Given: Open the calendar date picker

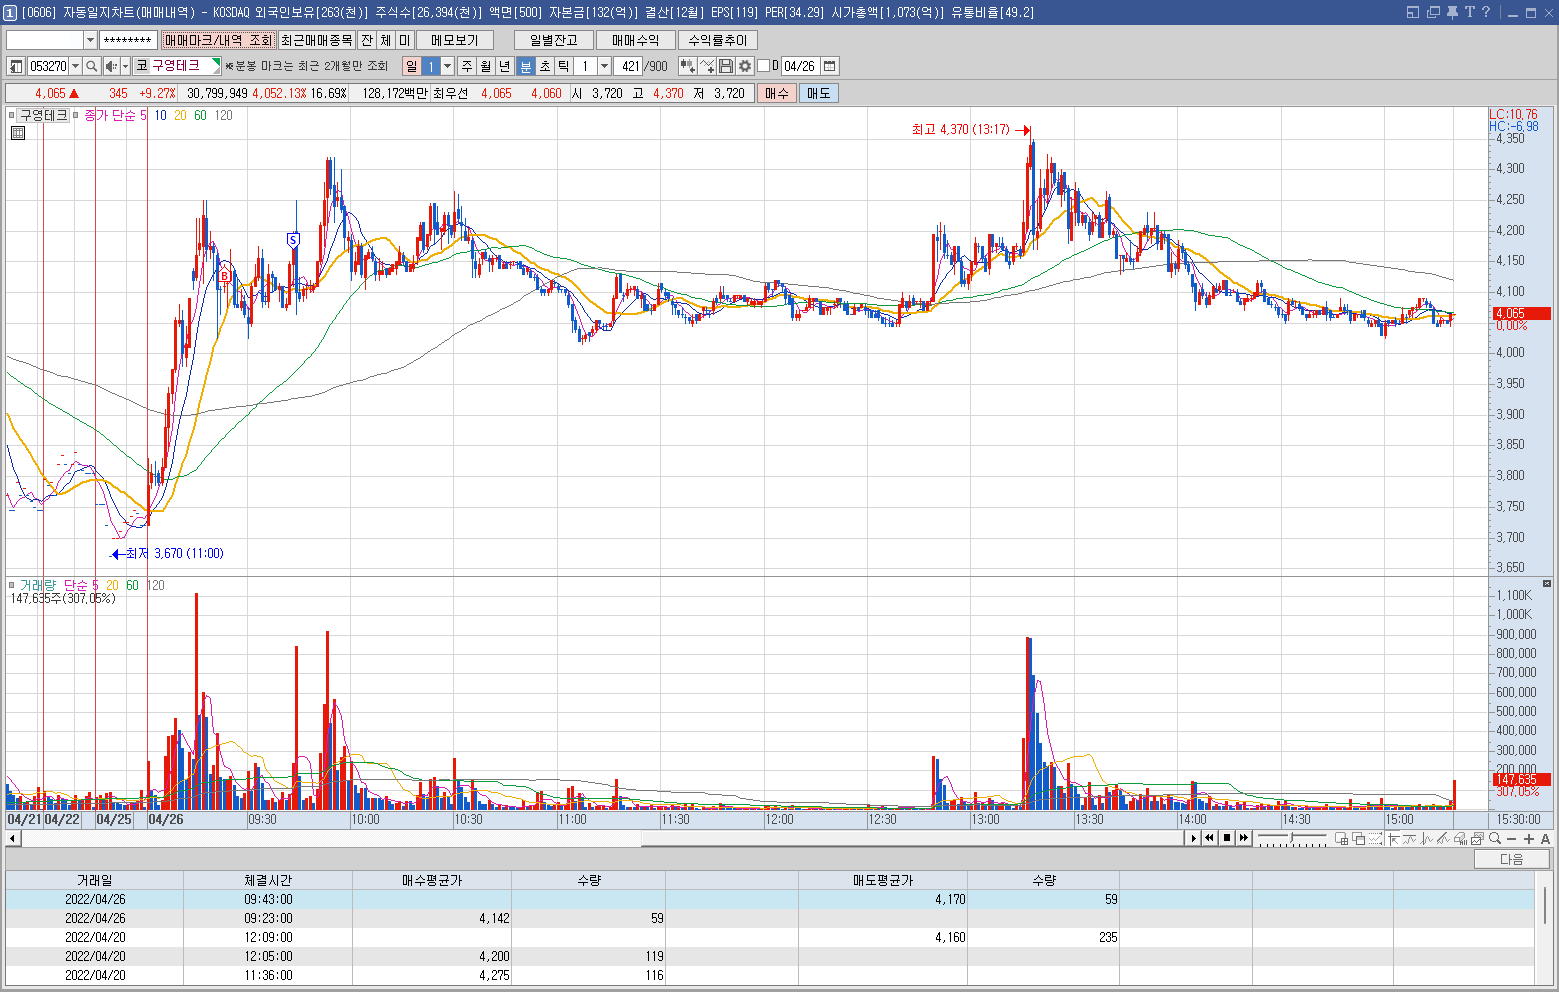Looking at the screenshot, I should point(829,66).
